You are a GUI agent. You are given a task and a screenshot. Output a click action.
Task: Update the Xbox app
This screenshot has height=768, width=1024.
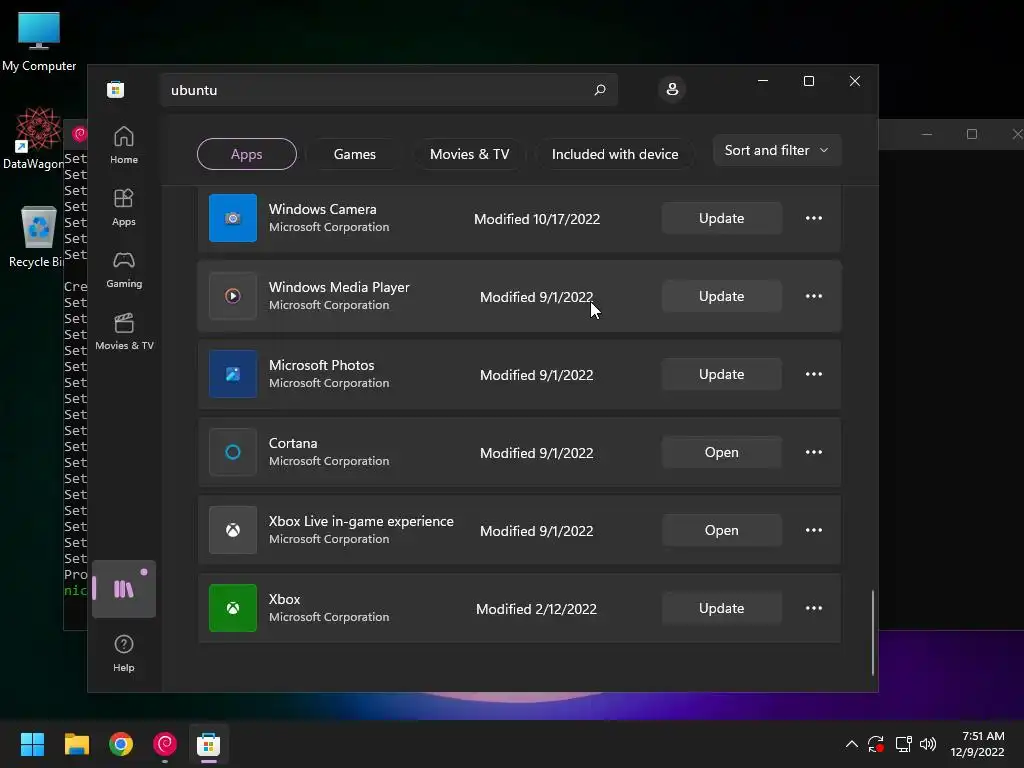coord(722,608)
